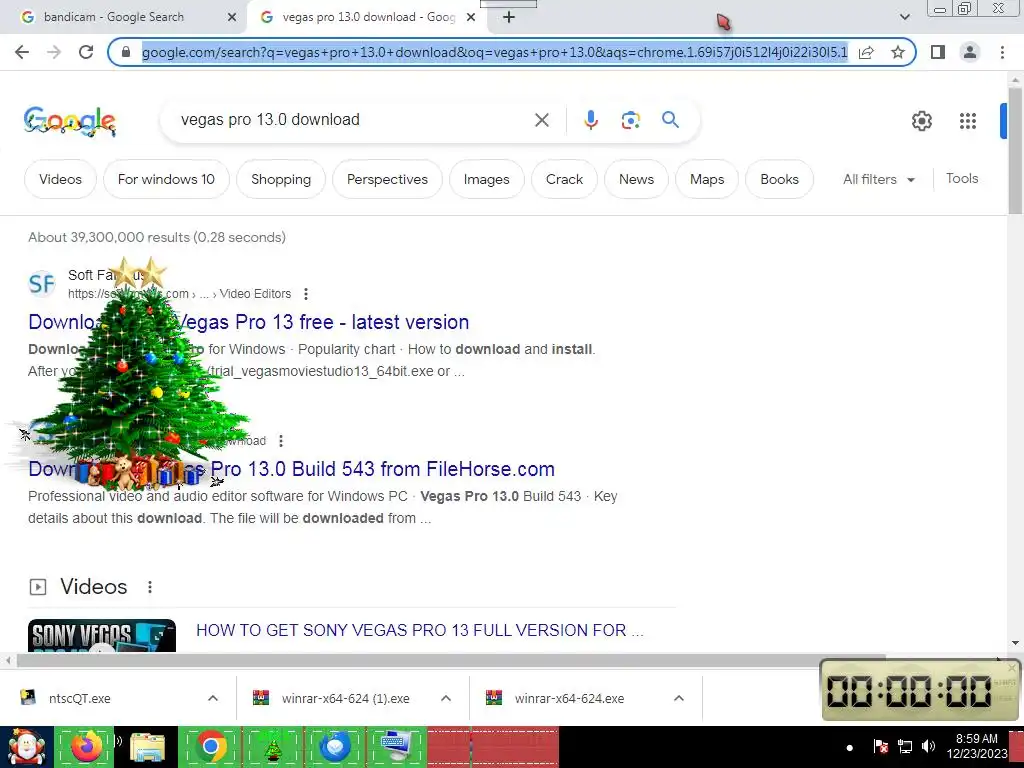Open Thunderbird from the taskbar
The height and width of the screenshot is (768, 1024).
click(334, 747)
